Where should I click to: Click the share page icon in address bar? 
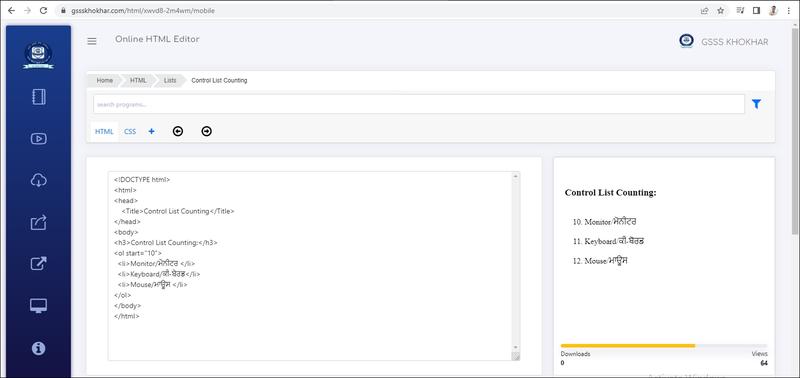pyautogui.click(x=705, y=10)
